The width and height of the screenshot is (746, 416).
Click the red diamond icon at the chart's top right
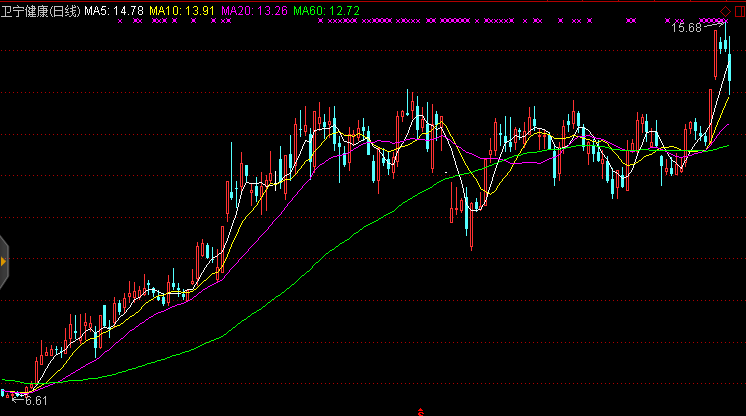pyautogui.click(x=725, y=11)
